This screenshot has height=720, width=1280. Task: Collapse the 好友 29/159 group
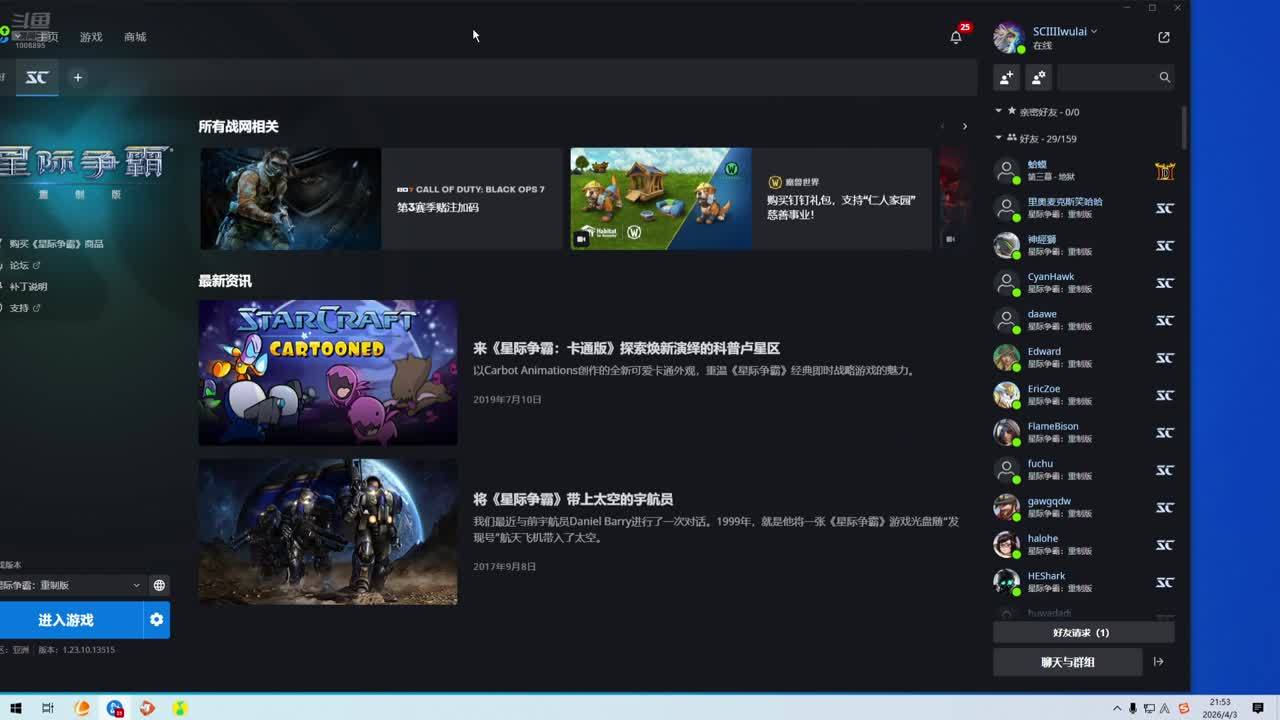(998, 138)
